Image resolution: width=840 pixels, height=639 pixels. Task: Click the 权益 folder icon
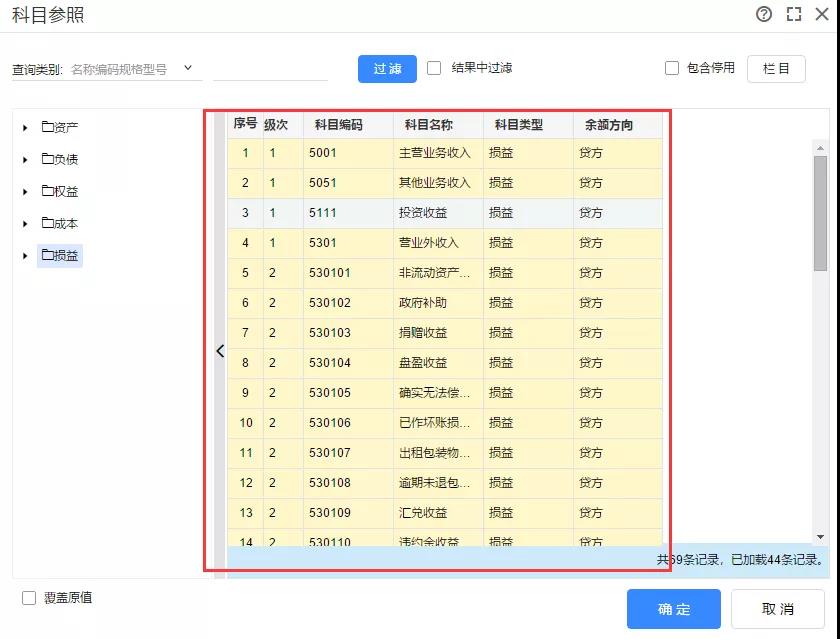click(47, 191)
